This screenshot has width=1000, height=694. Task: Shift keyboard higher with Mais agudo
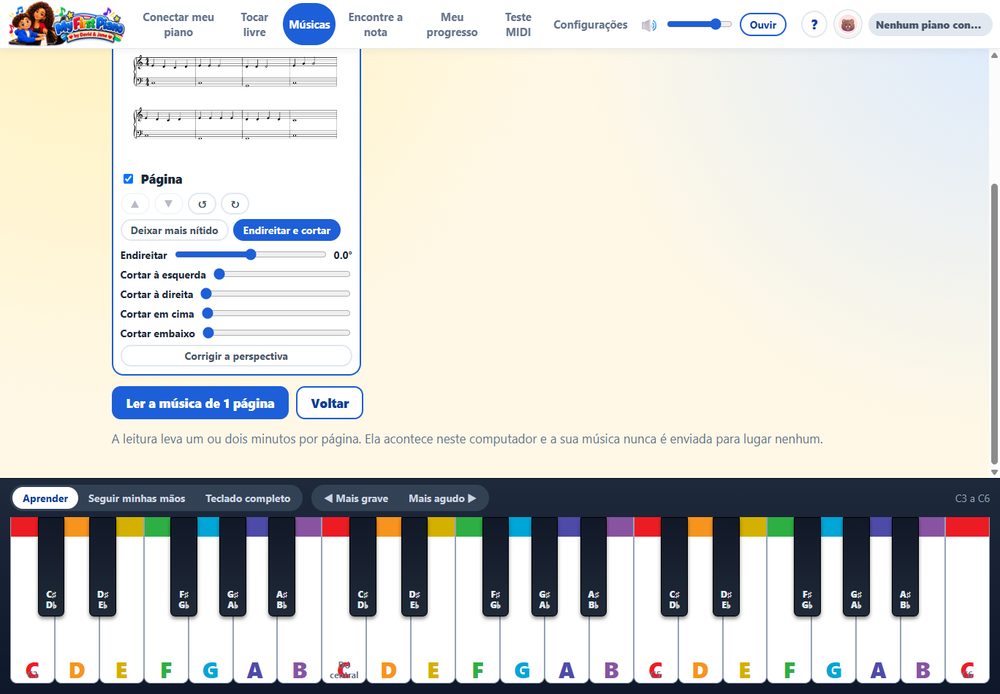coord(442,498)
